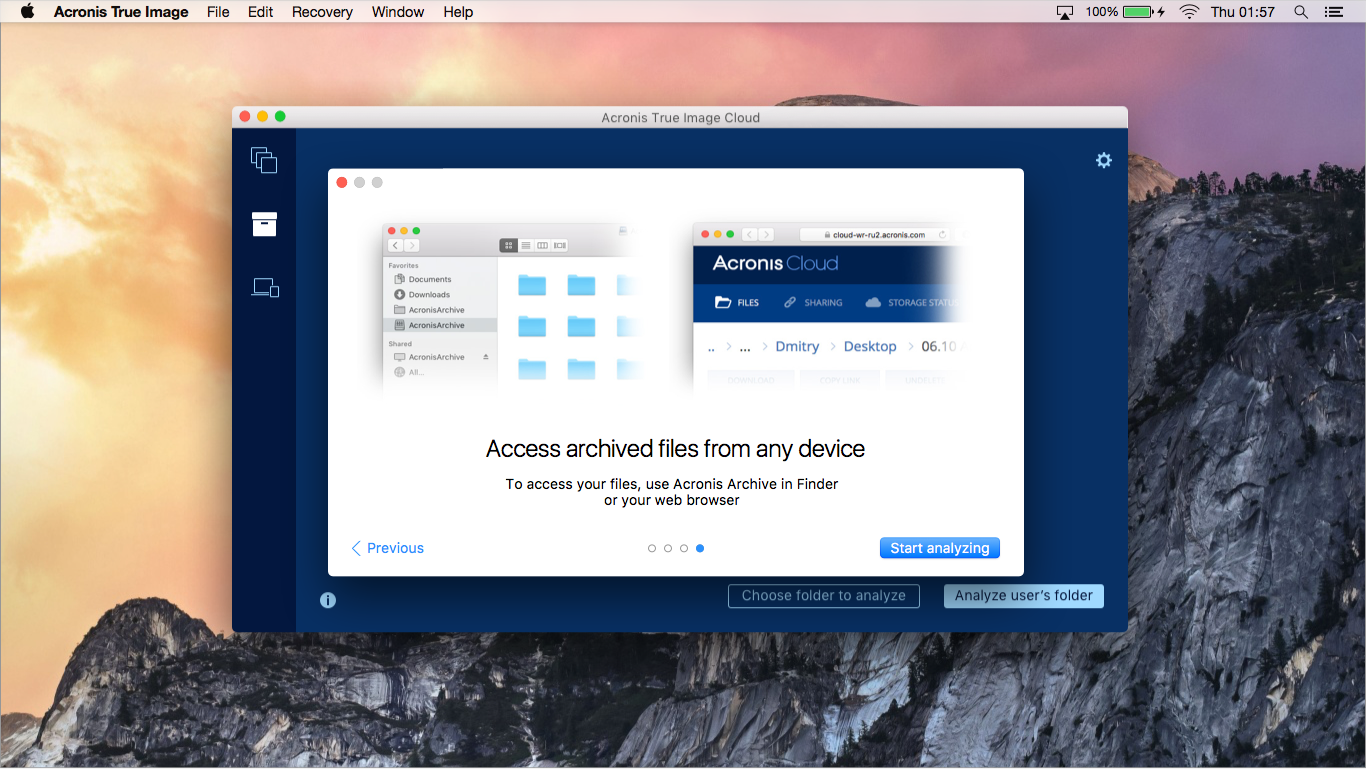The width and height of the screenshot is (1366, 769).
Task: Close the onboarding dialog with its red button
Action: tap(342, 182)
